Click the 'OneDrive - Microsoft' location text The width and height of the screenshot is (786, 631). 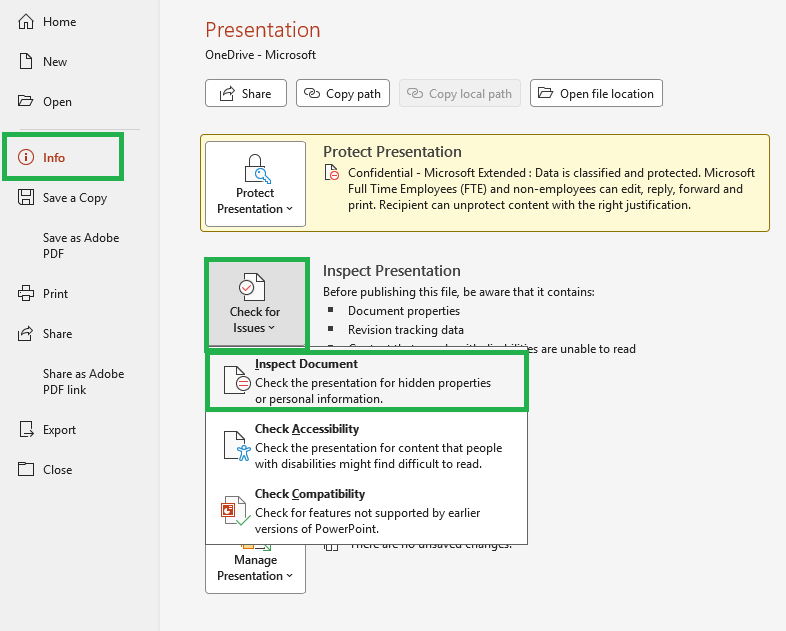[x=260, y=55]
